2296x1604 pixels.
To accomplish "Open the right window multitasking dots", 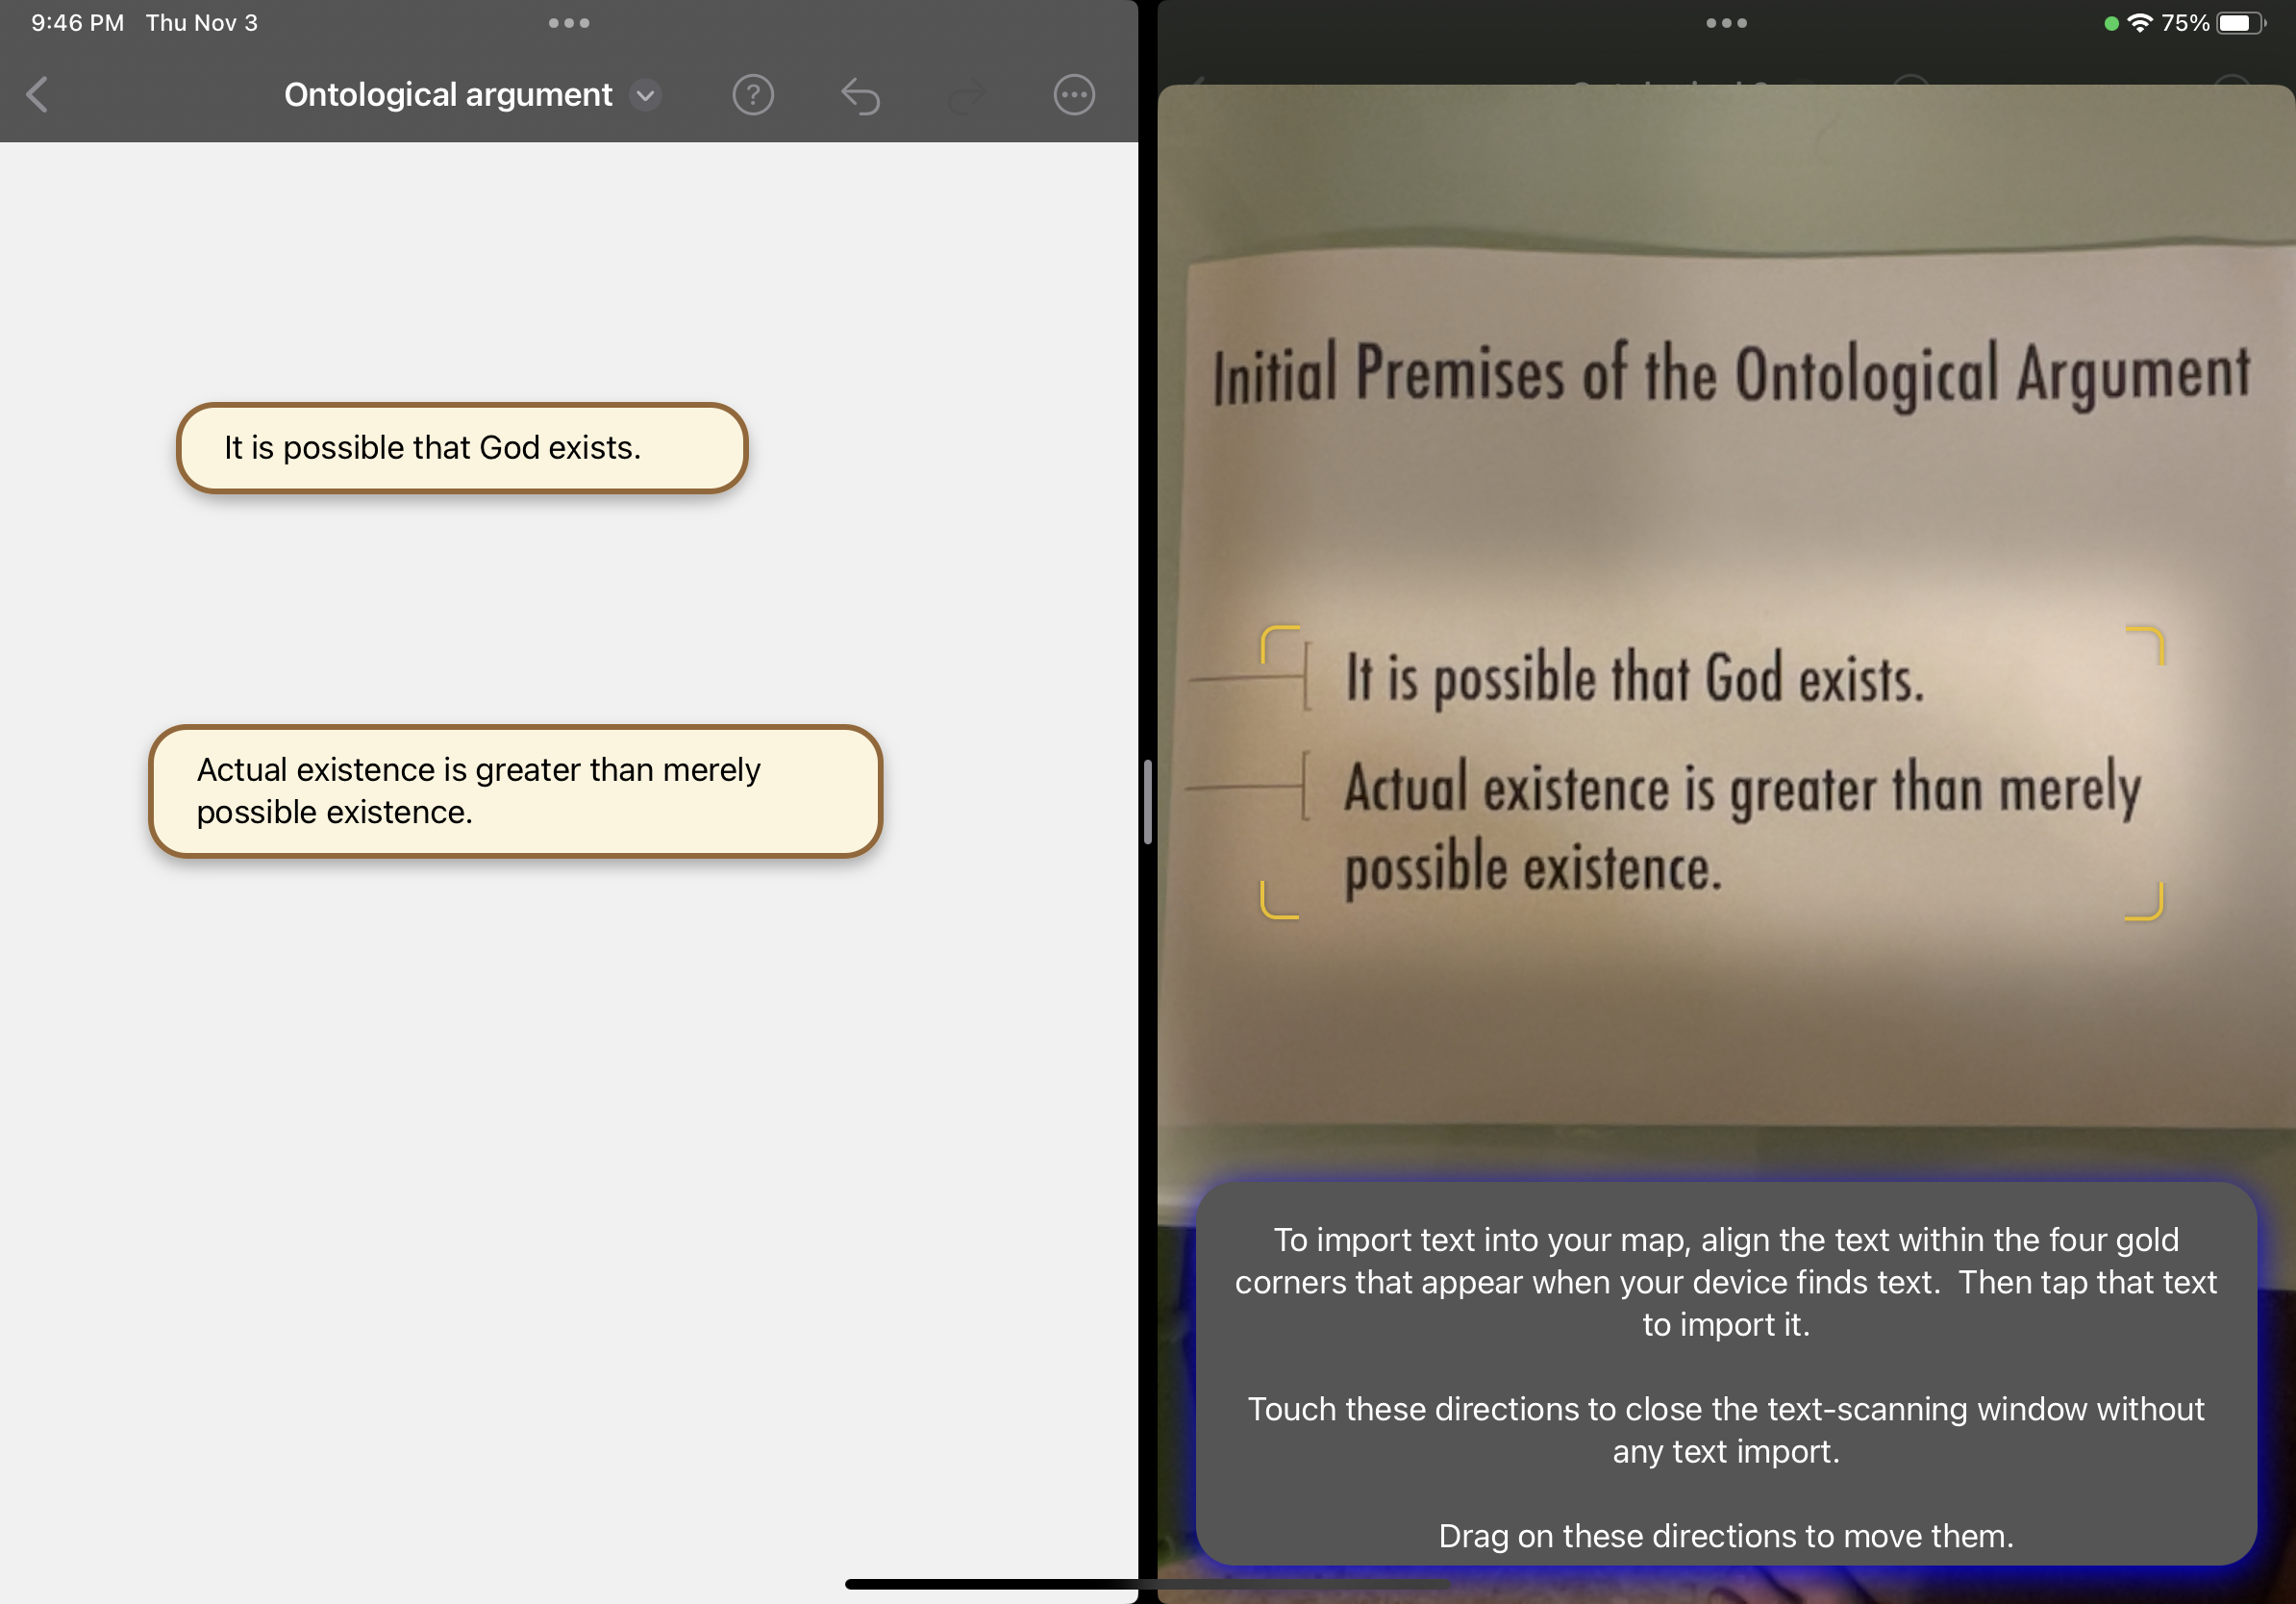I will pyautogui.click(x=1726, y=23).
